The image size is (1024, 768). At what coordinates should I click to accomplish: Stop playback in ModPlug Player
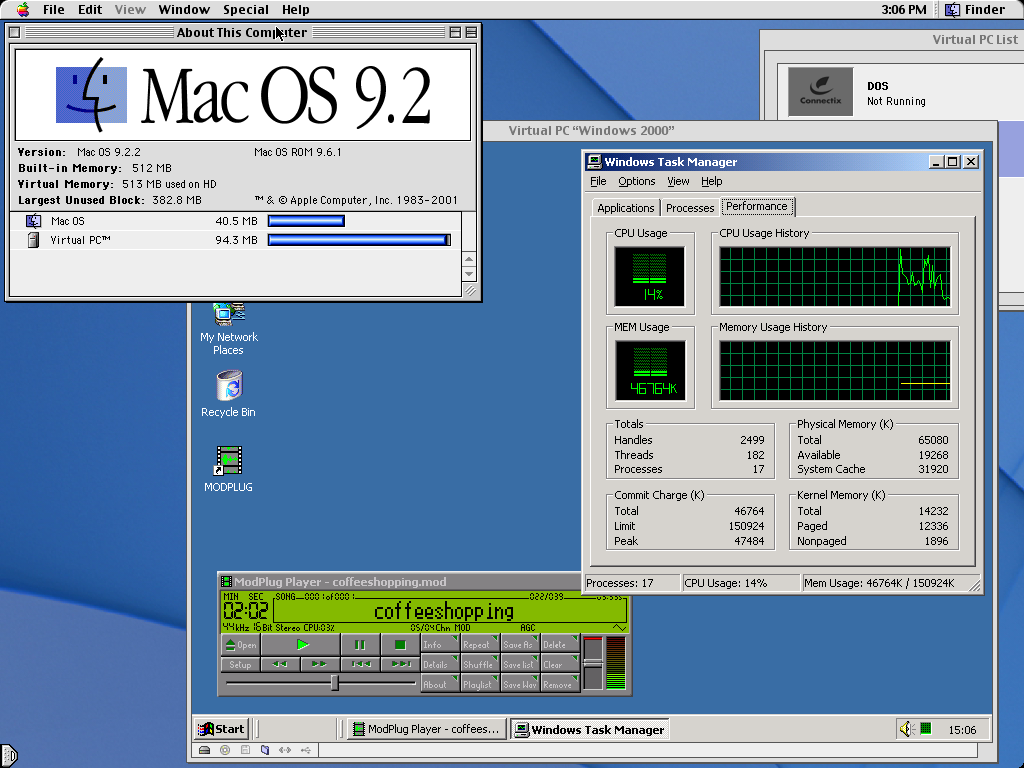click(400, 645)
